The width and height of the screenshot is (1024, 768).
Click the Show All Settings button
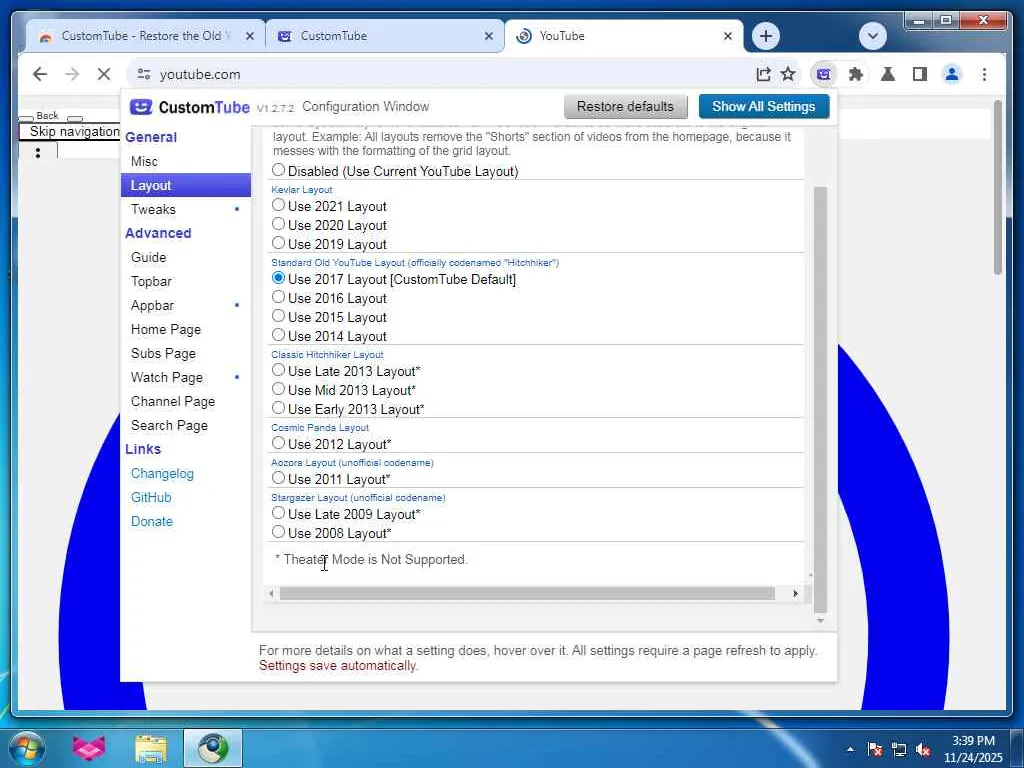pyautogui.click(x=763, y=106)
